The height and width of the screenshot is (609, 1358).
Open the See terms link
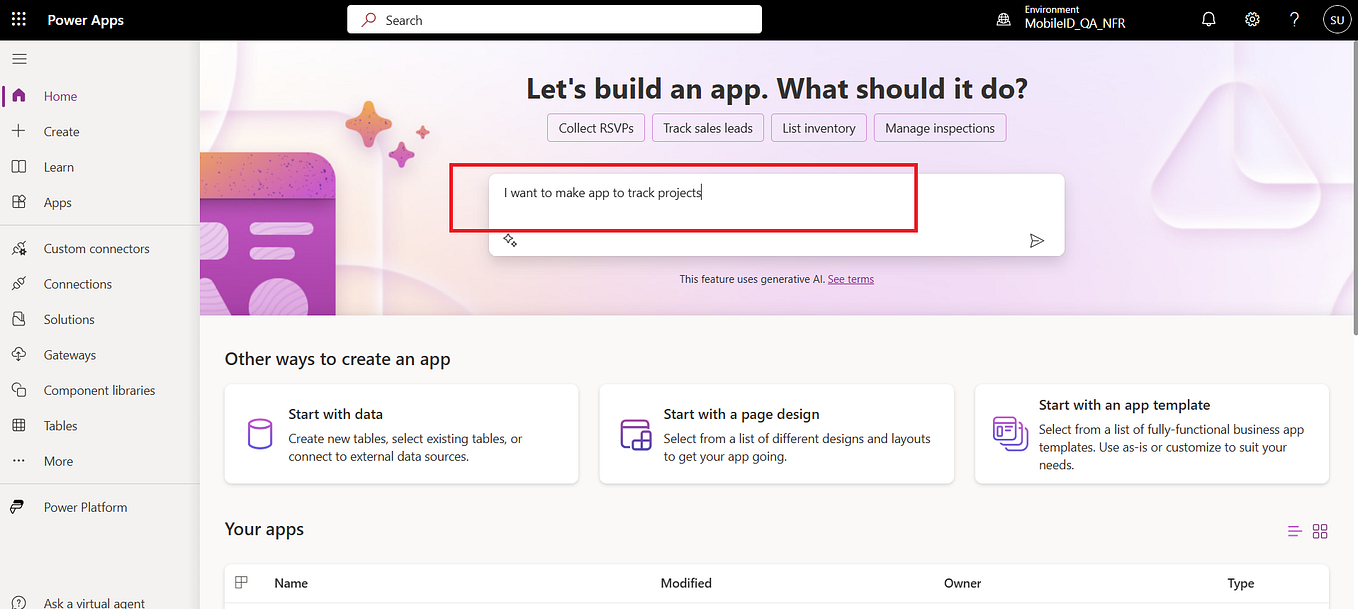coord(850,279)
